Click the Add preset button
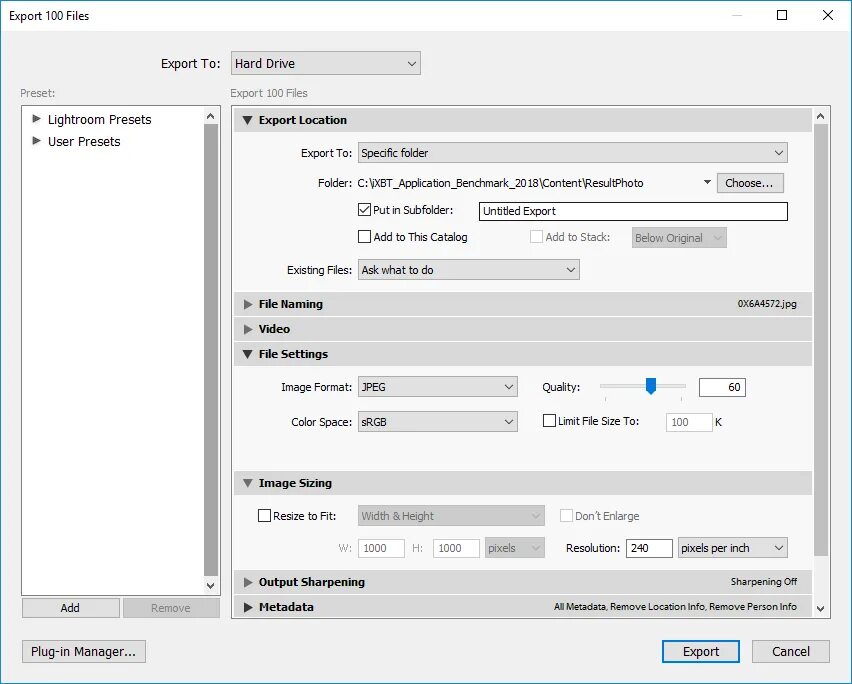The width and height of the screenshot is (852, 684). pos(71,608)
